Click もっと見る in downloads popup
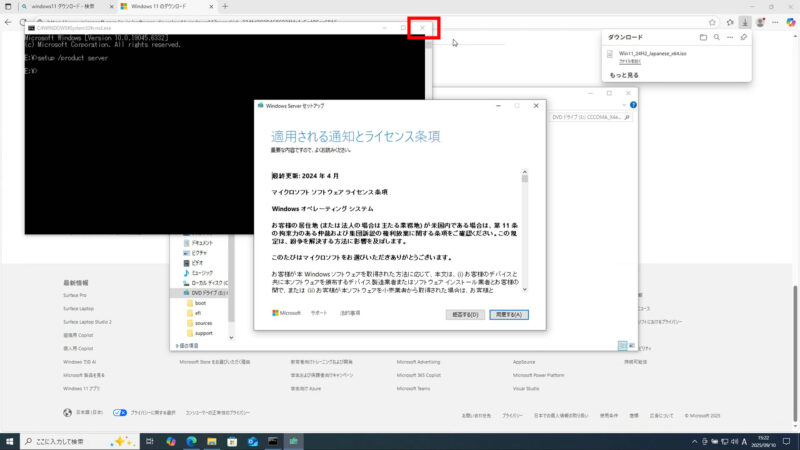The height and width of the screenshot is (450, 800). pyautogui.click(x=624, y=75)
